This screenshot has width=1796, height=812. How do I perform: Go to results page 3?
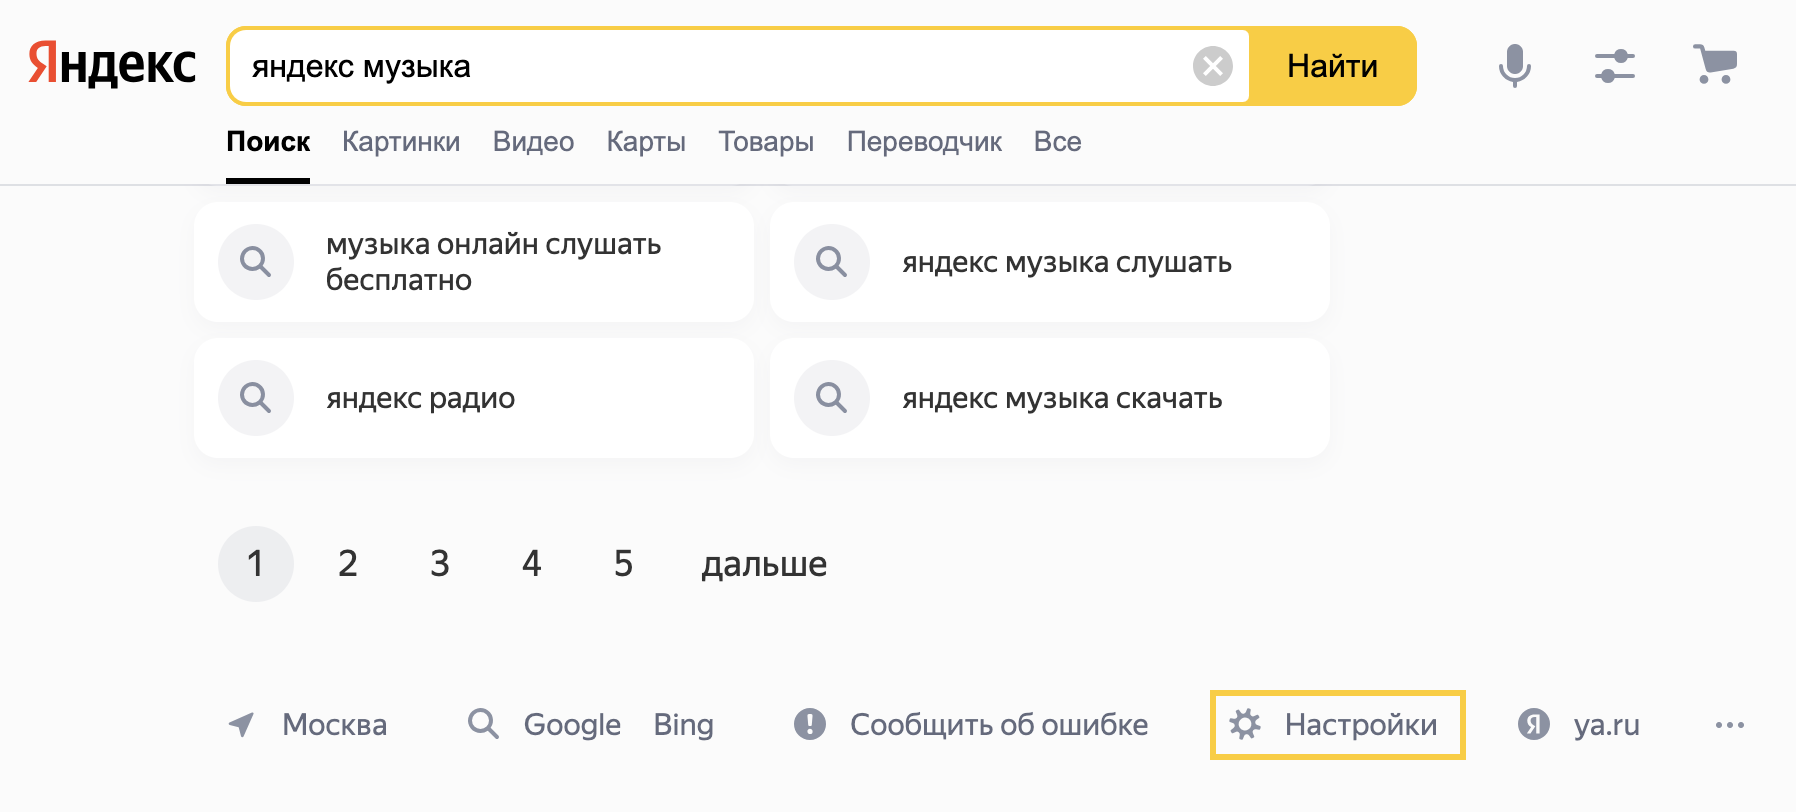coord(439,564)
